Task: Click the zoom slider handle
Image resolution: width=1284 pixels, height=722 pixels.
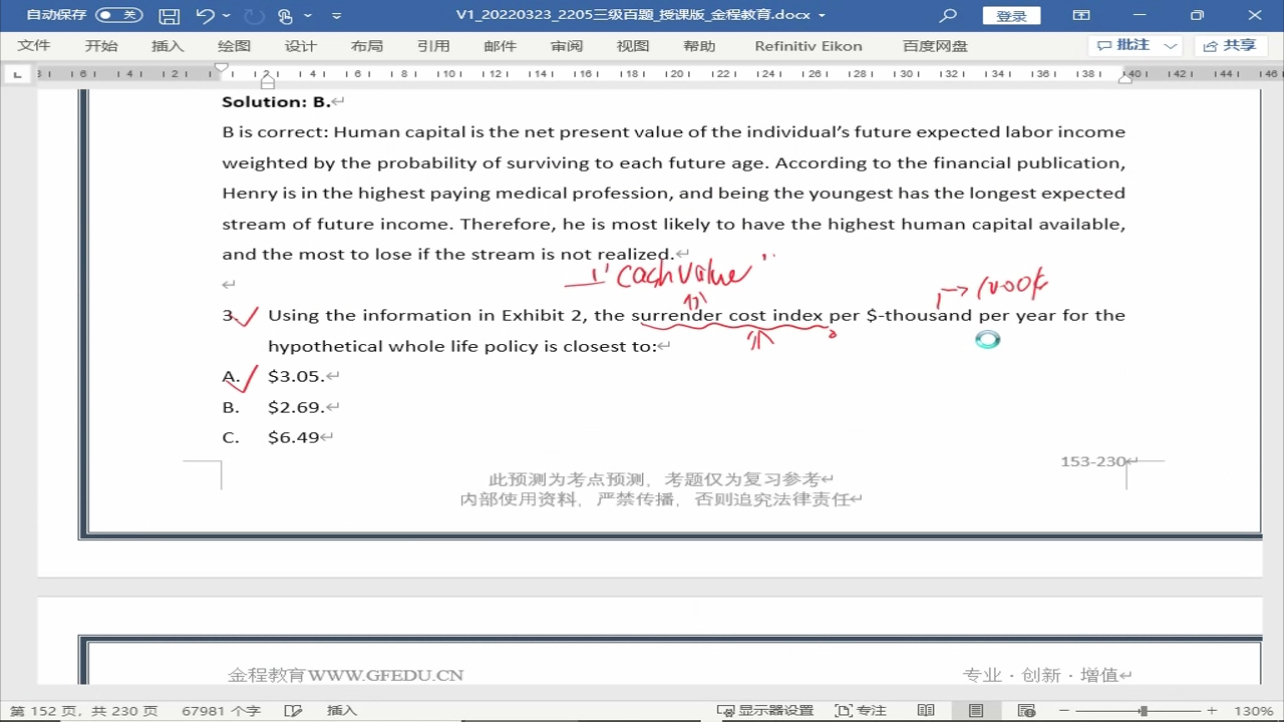Action: [1143, 710]
